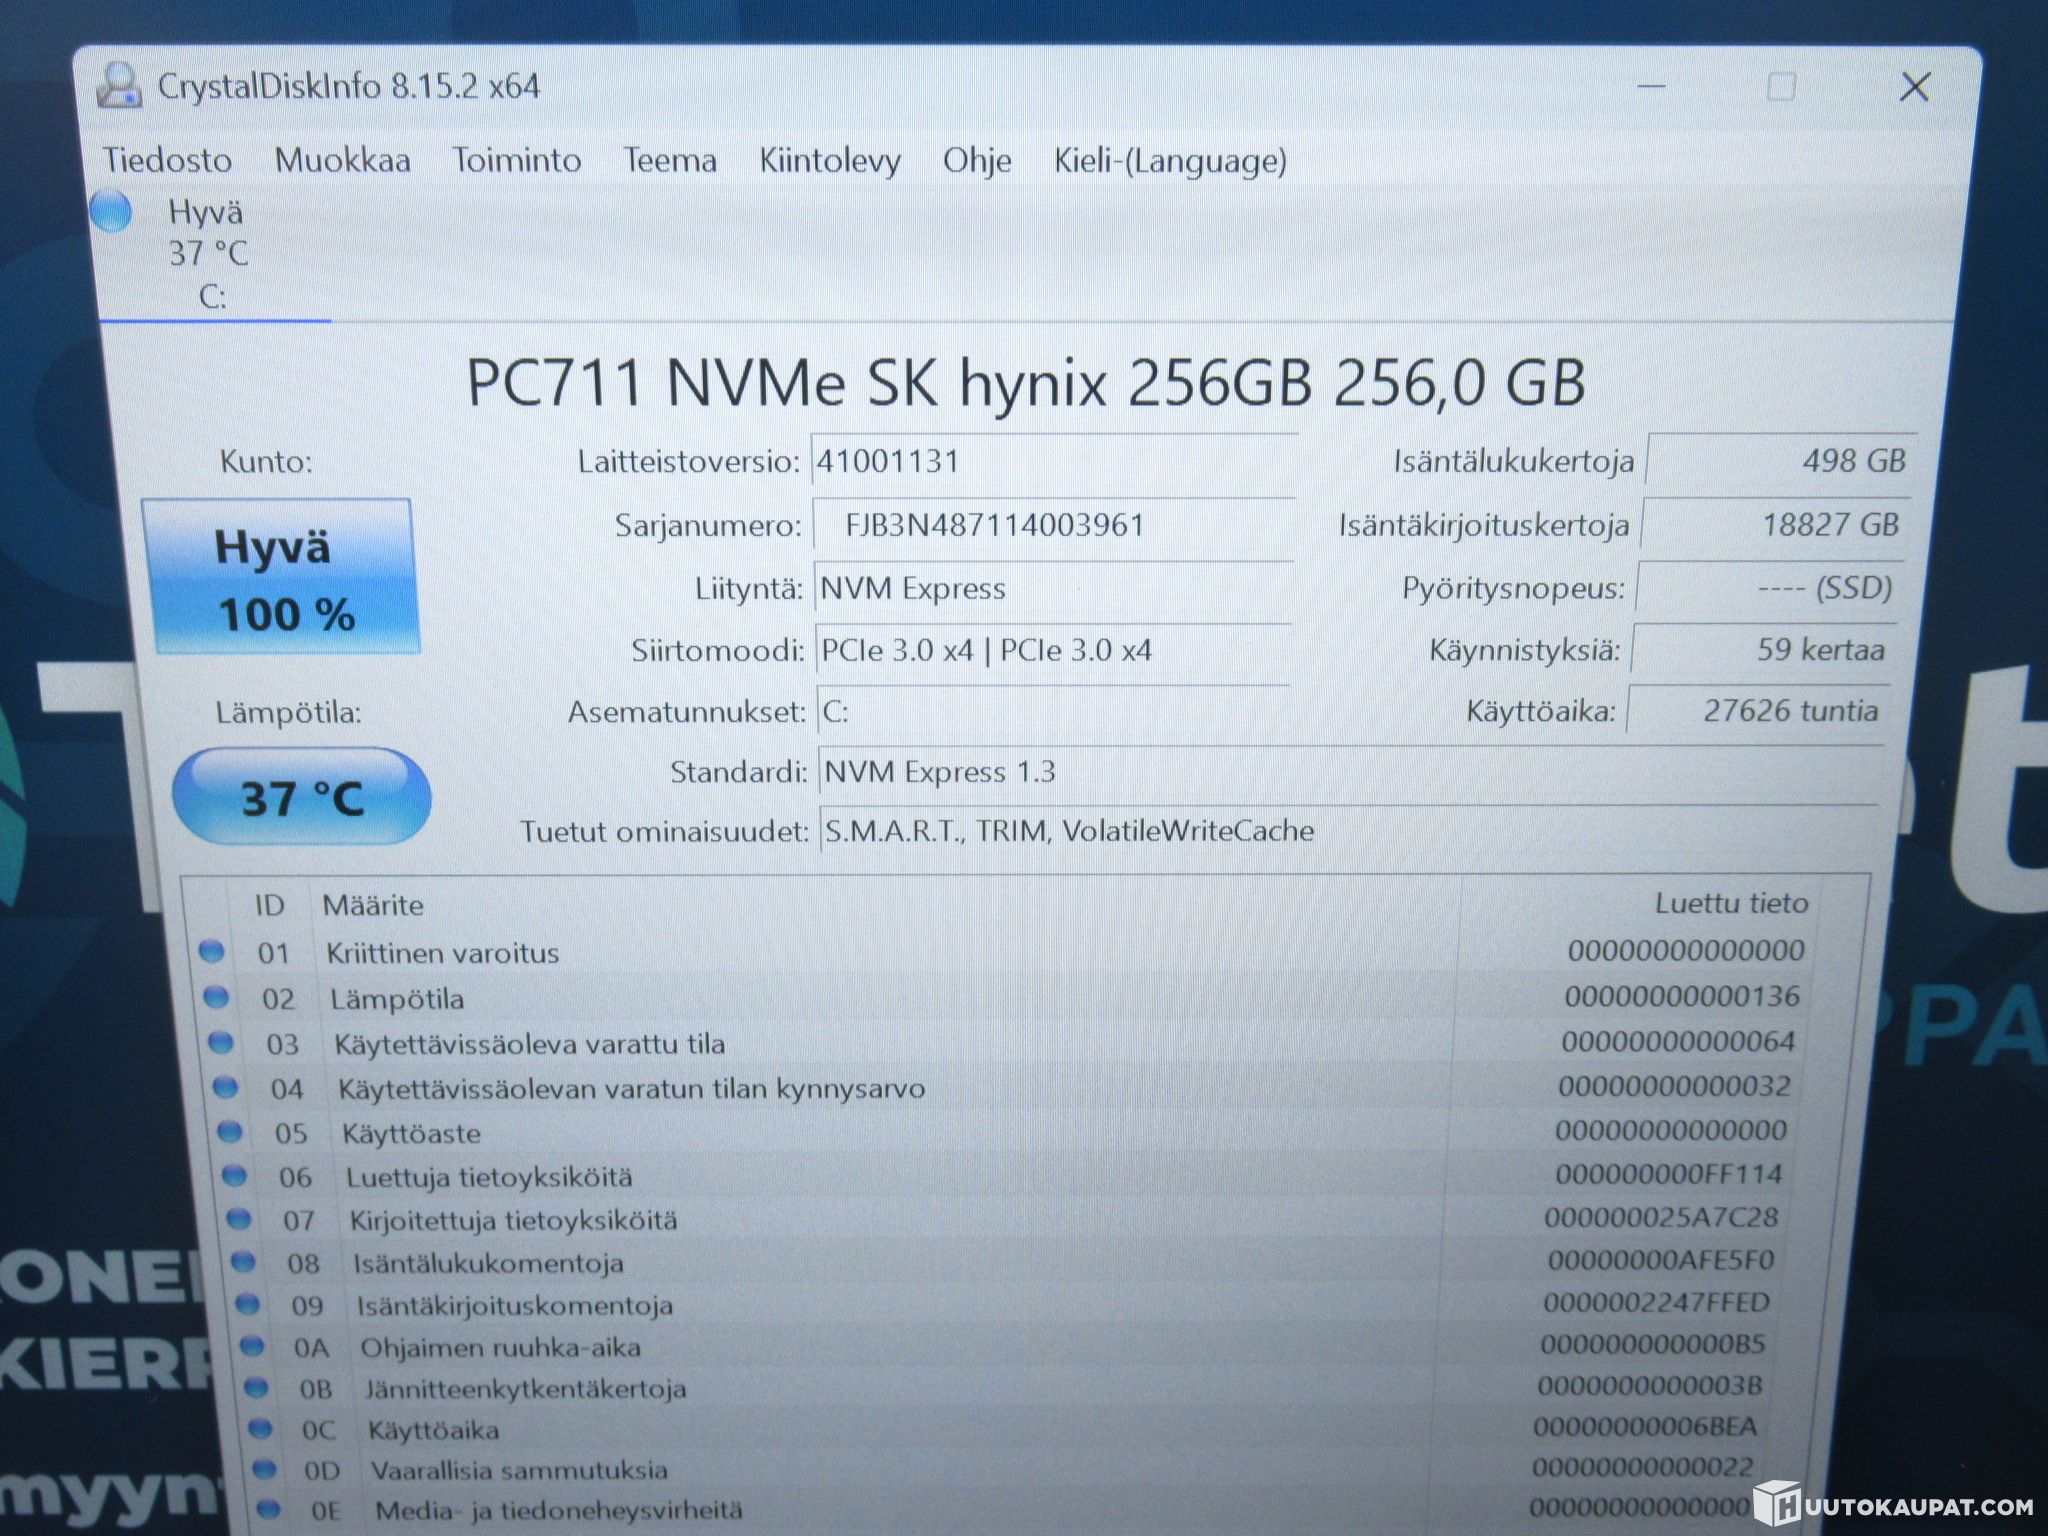Image resolution: width=2048 pixels, height=1536 pixels.
Task: Click the Käyttöaika value 27626 tuntia
Action: point(1757,711)
